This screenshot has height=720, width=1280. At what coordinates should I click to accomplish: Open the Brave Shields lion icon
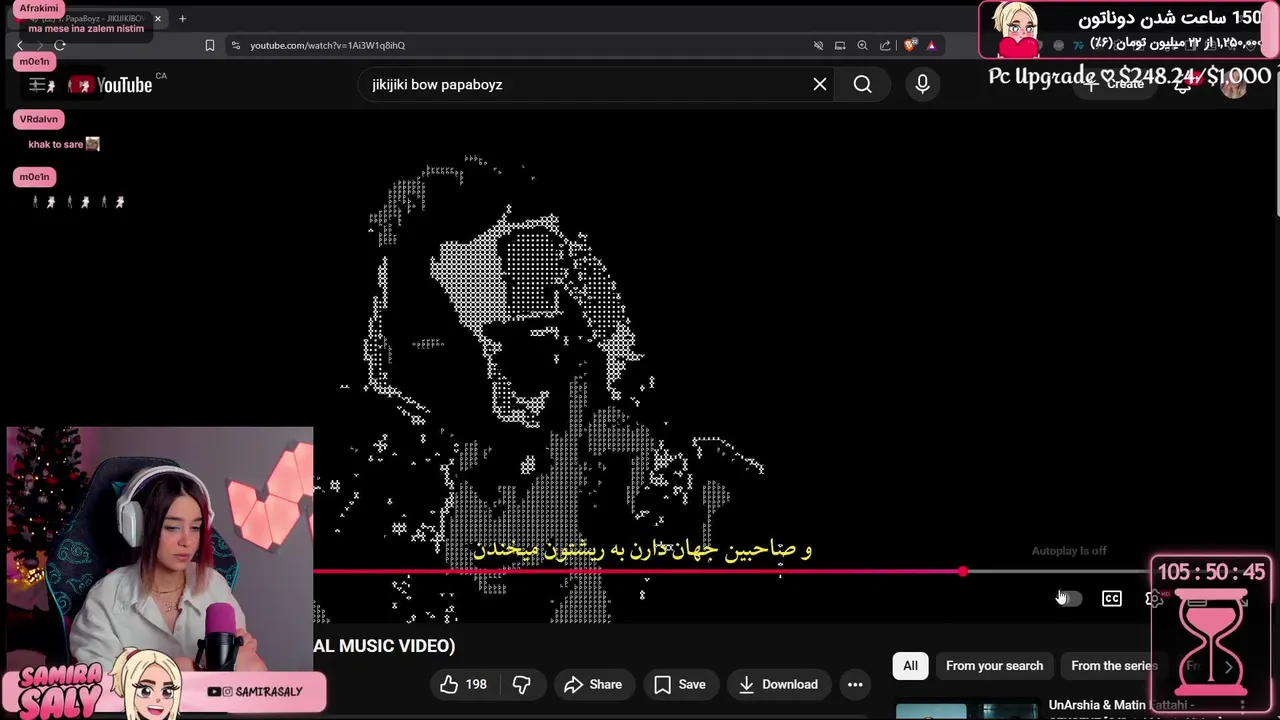(x=910, y=45)
